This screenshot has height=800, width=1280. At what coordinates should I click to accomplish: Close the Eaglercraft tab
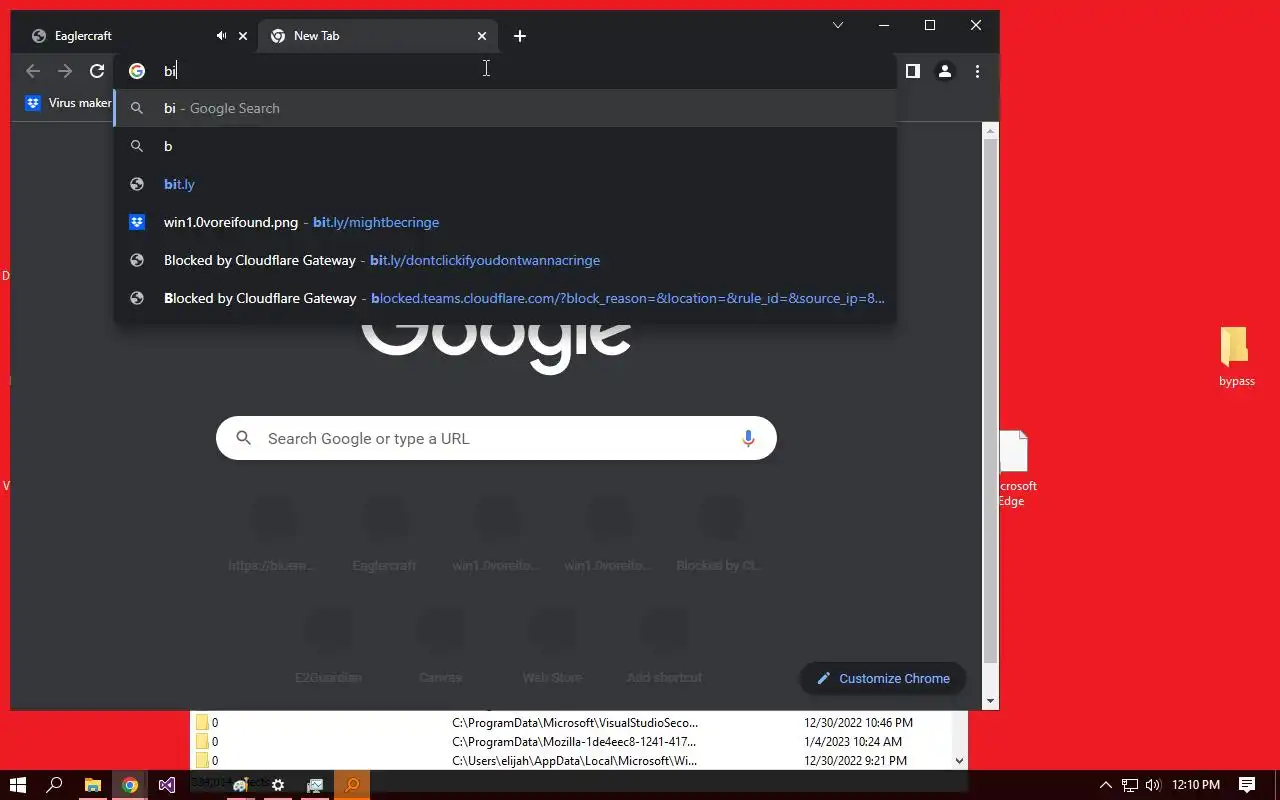[242, 36]
